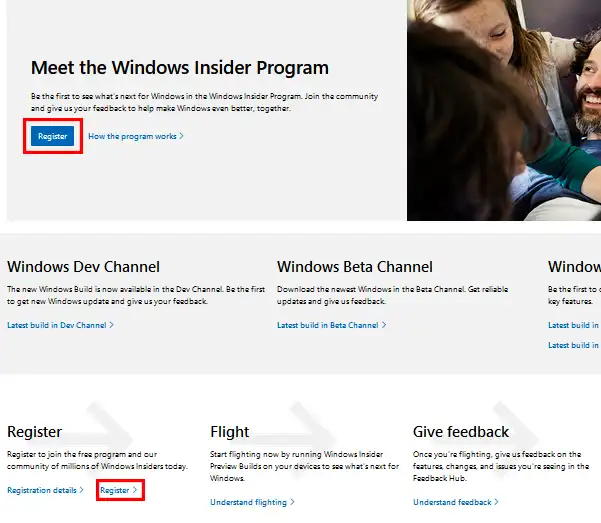Screen dimensions: 601x523
Task: Click the Register section heading
Action: point(34,432)
